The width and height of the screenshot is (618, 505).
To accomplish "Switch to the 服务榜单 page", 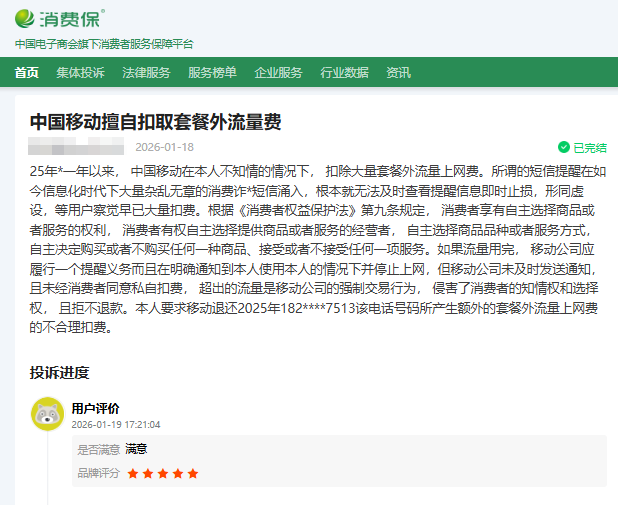I will (x=212, y=72).
